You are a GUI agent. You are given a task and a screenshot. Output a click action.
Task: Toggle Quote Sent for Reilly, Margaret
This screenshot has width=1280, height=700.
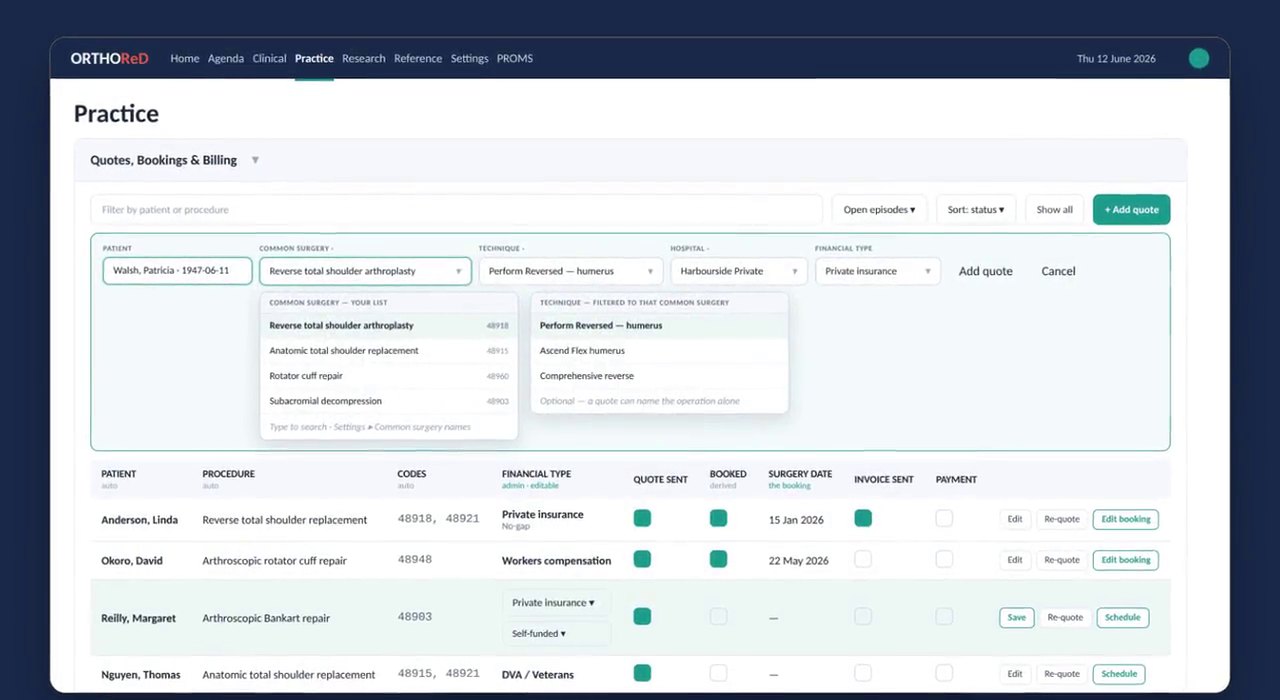click(642, 616)
